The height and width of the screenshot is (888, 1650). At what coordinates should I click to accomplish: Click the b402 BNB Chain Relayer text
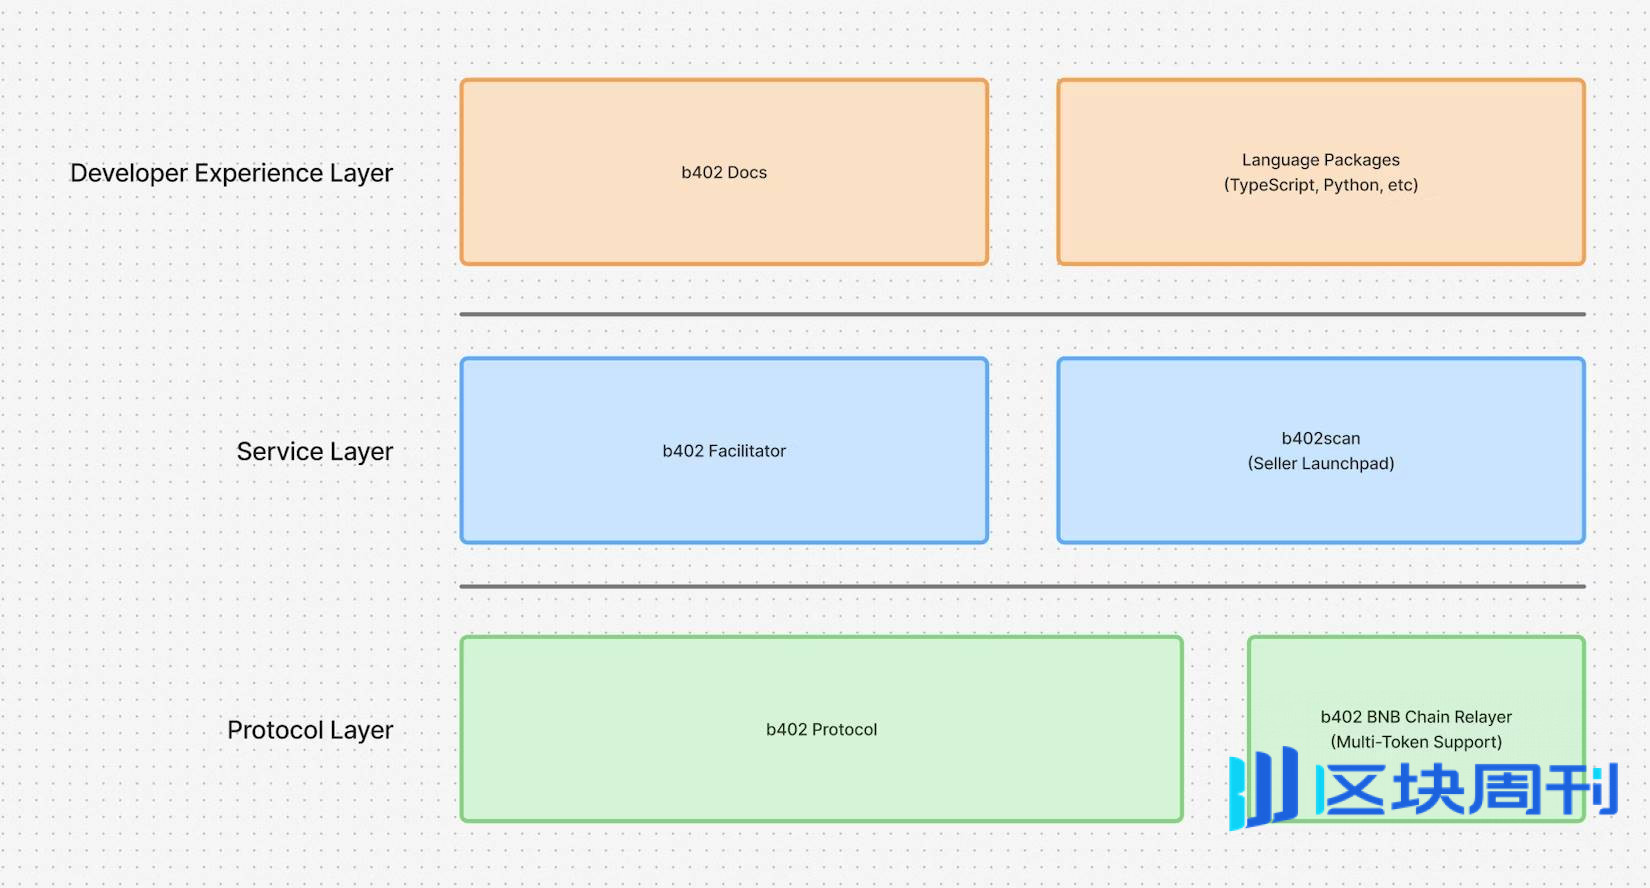[1415, 717]
